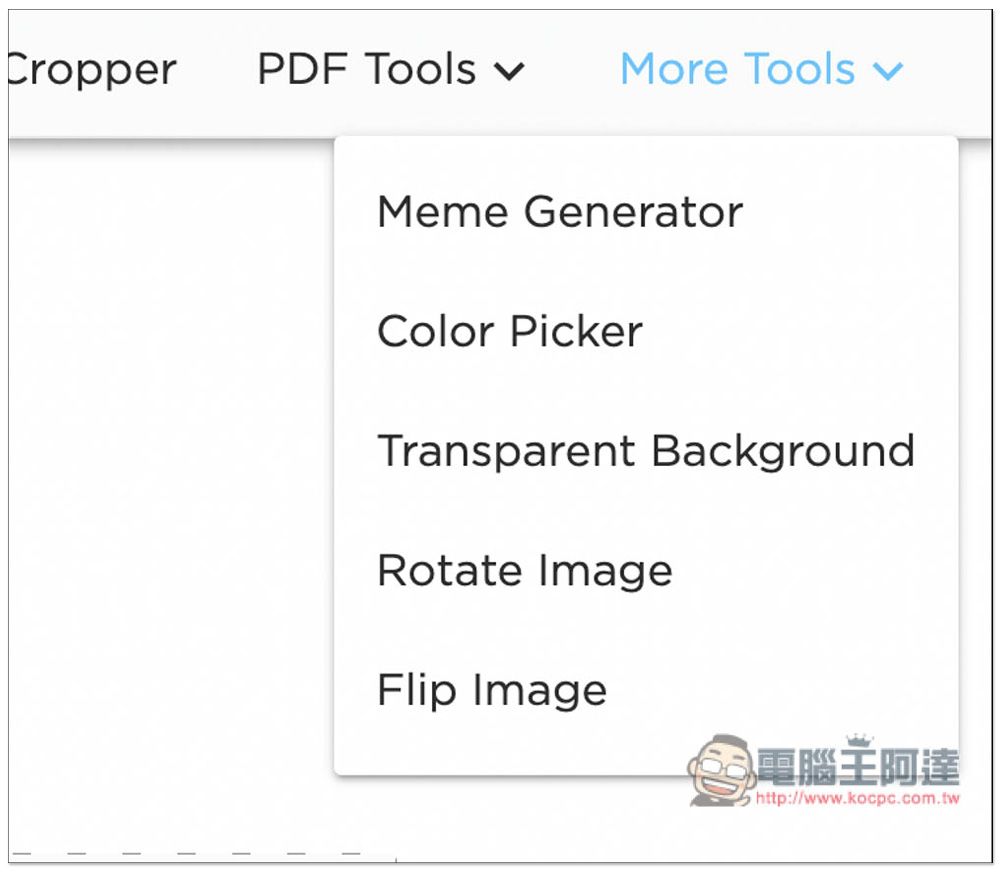1000x873 pixels.
Task: Click the cartoon mascot face logo
Action: [721, 770]
